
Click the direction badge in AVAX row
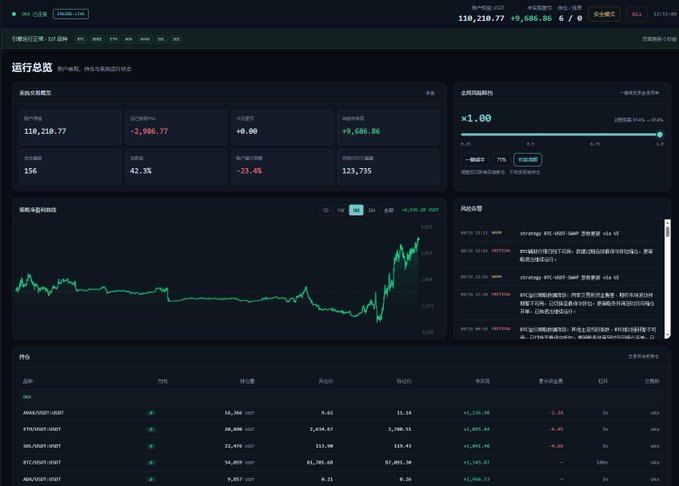(x=151, y=413)
